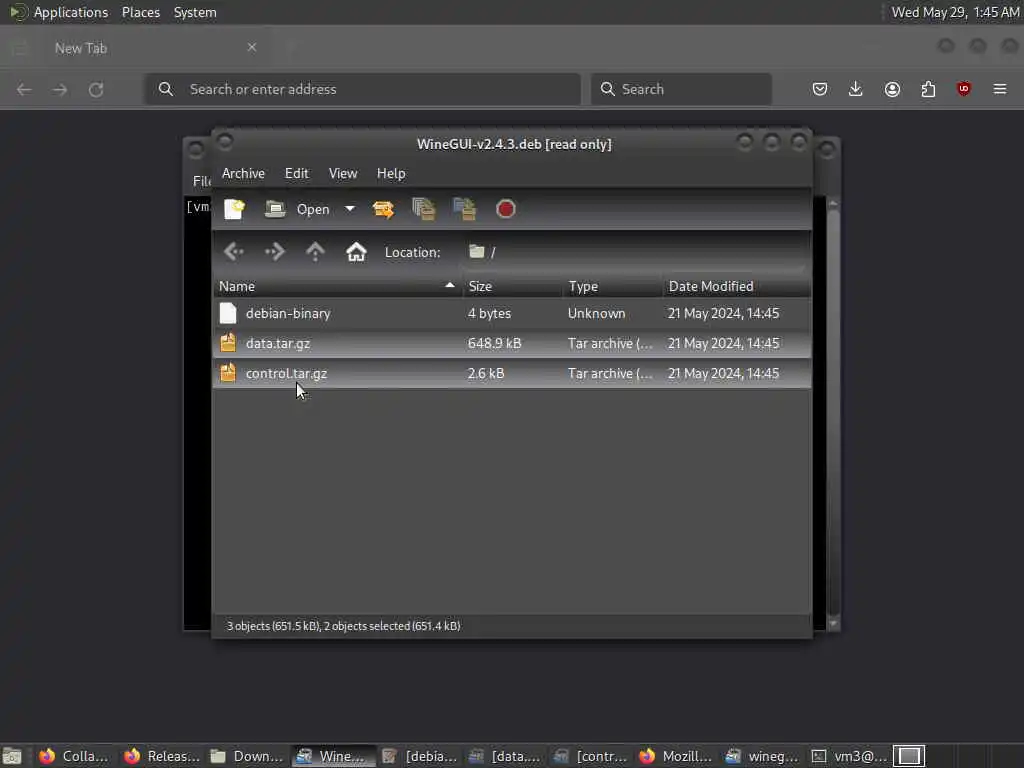Open the Firefox hamburger menu
This screenshot has height=768, width=1024.
click(x=1000, y=89)
